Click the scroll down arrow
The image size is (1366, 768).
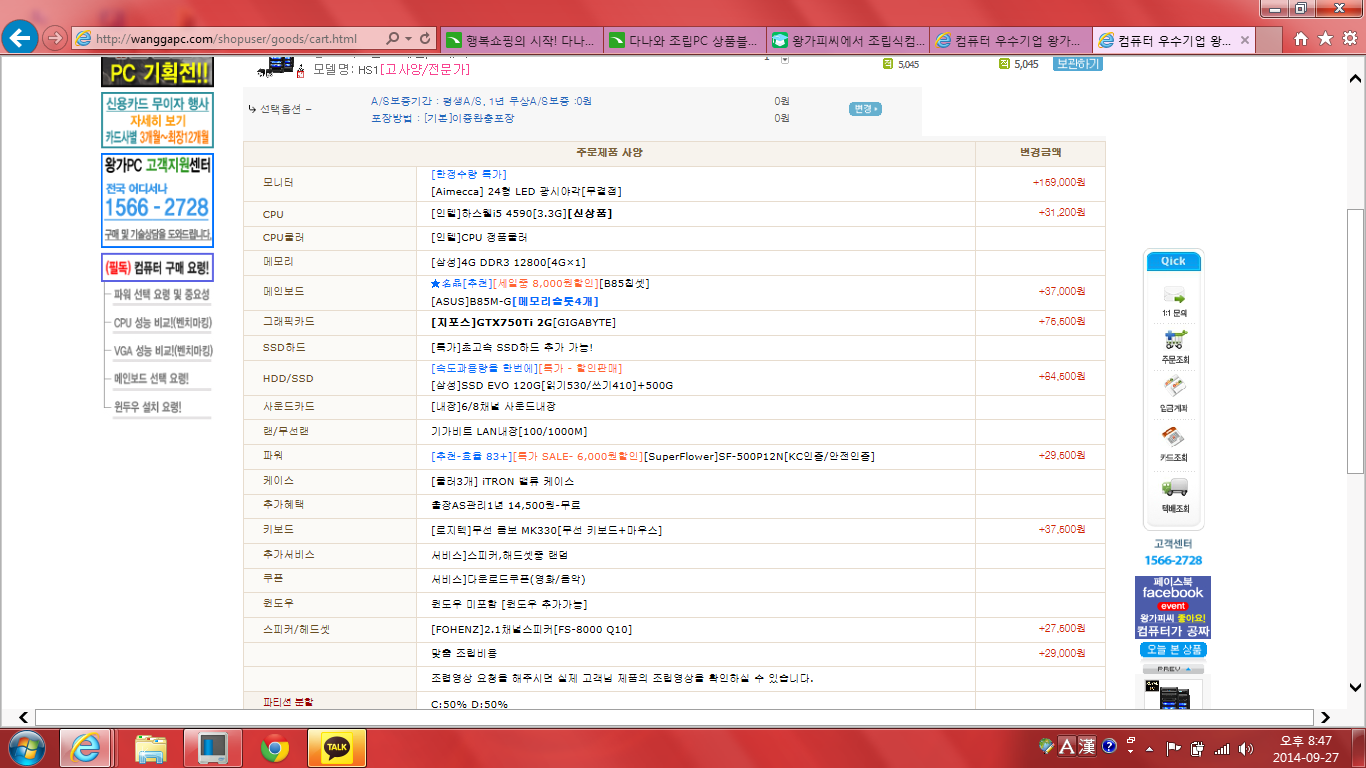[x=1355, y=687]
